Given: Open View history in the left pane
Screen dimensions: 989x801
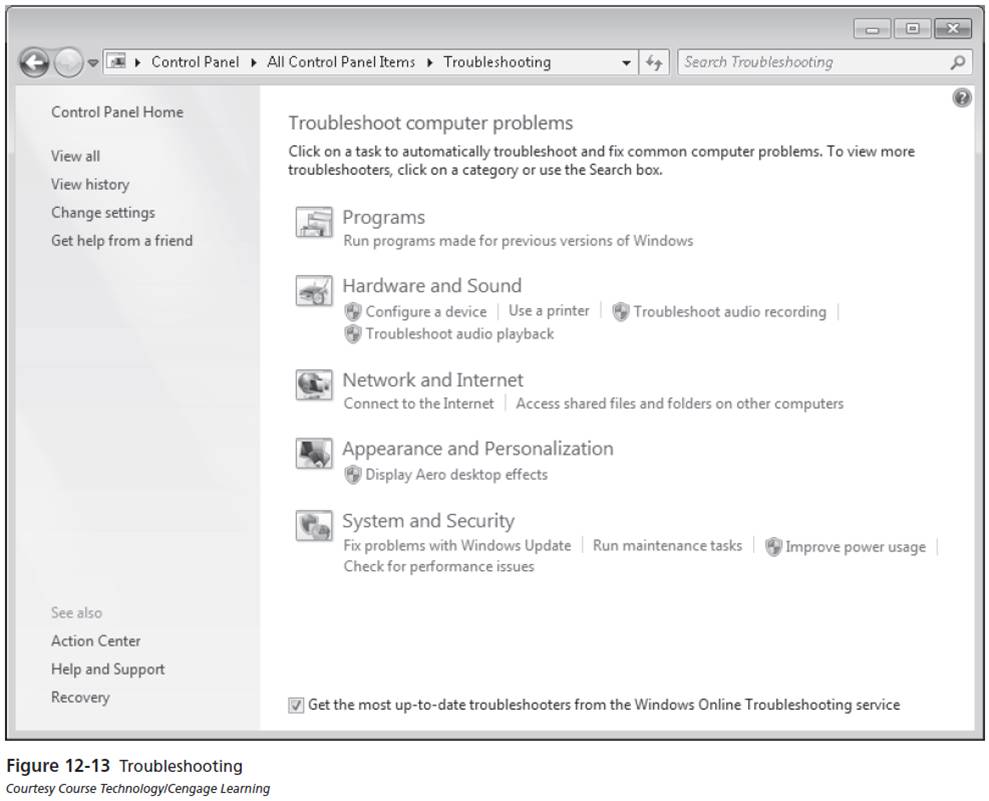Looking at the screenshot, I should coord(90,184).
